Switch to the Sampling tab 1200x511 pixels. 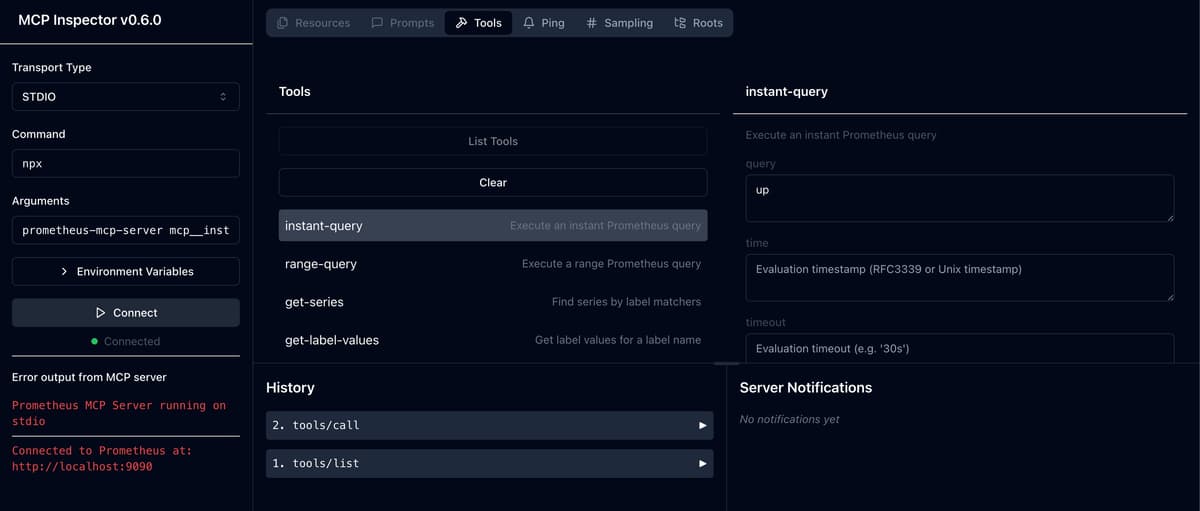click(x=620, y=23)
